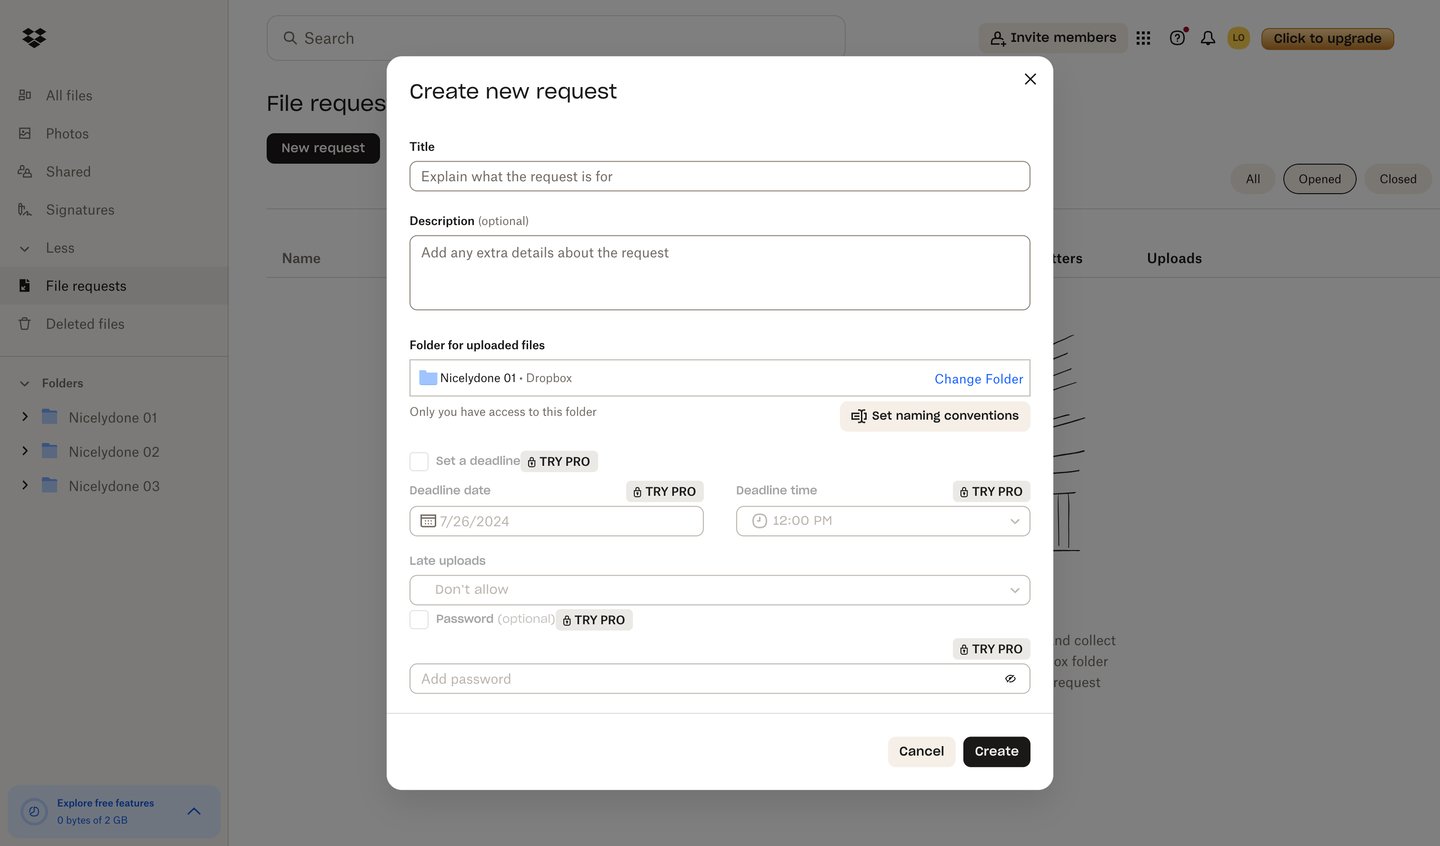Open the help question mark icon

pyautogui.click(x=1177, y=37)
